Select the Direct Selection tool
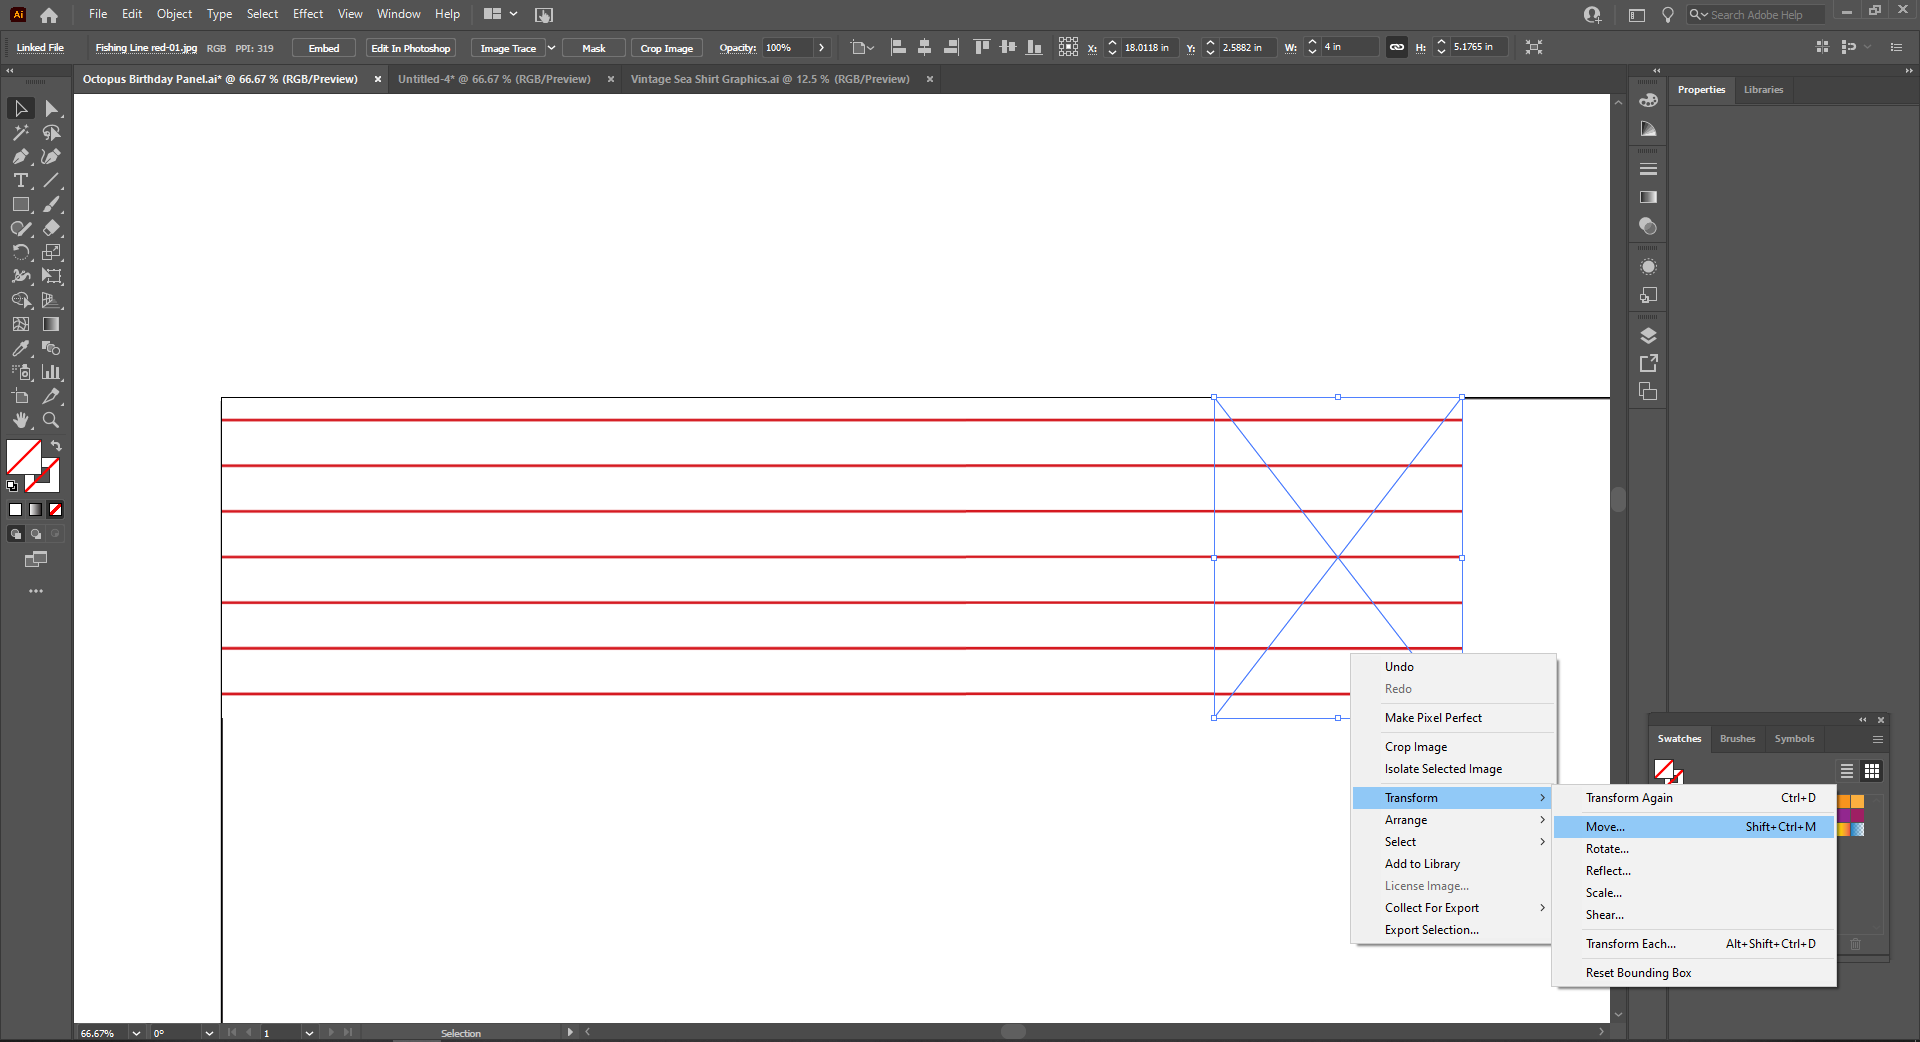Screen dimensions: 1920x1042 point(52,108)
